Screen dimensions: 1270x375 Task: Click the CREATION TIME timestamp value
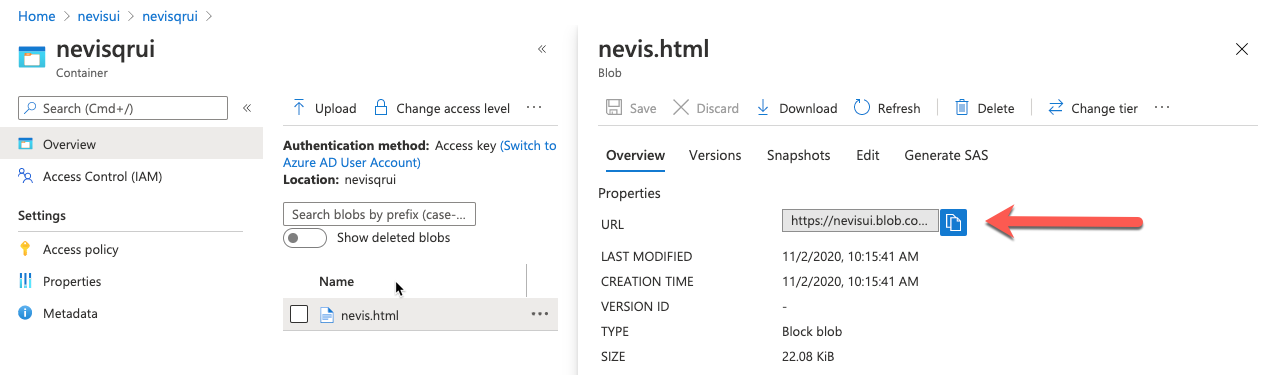(850, 282)
